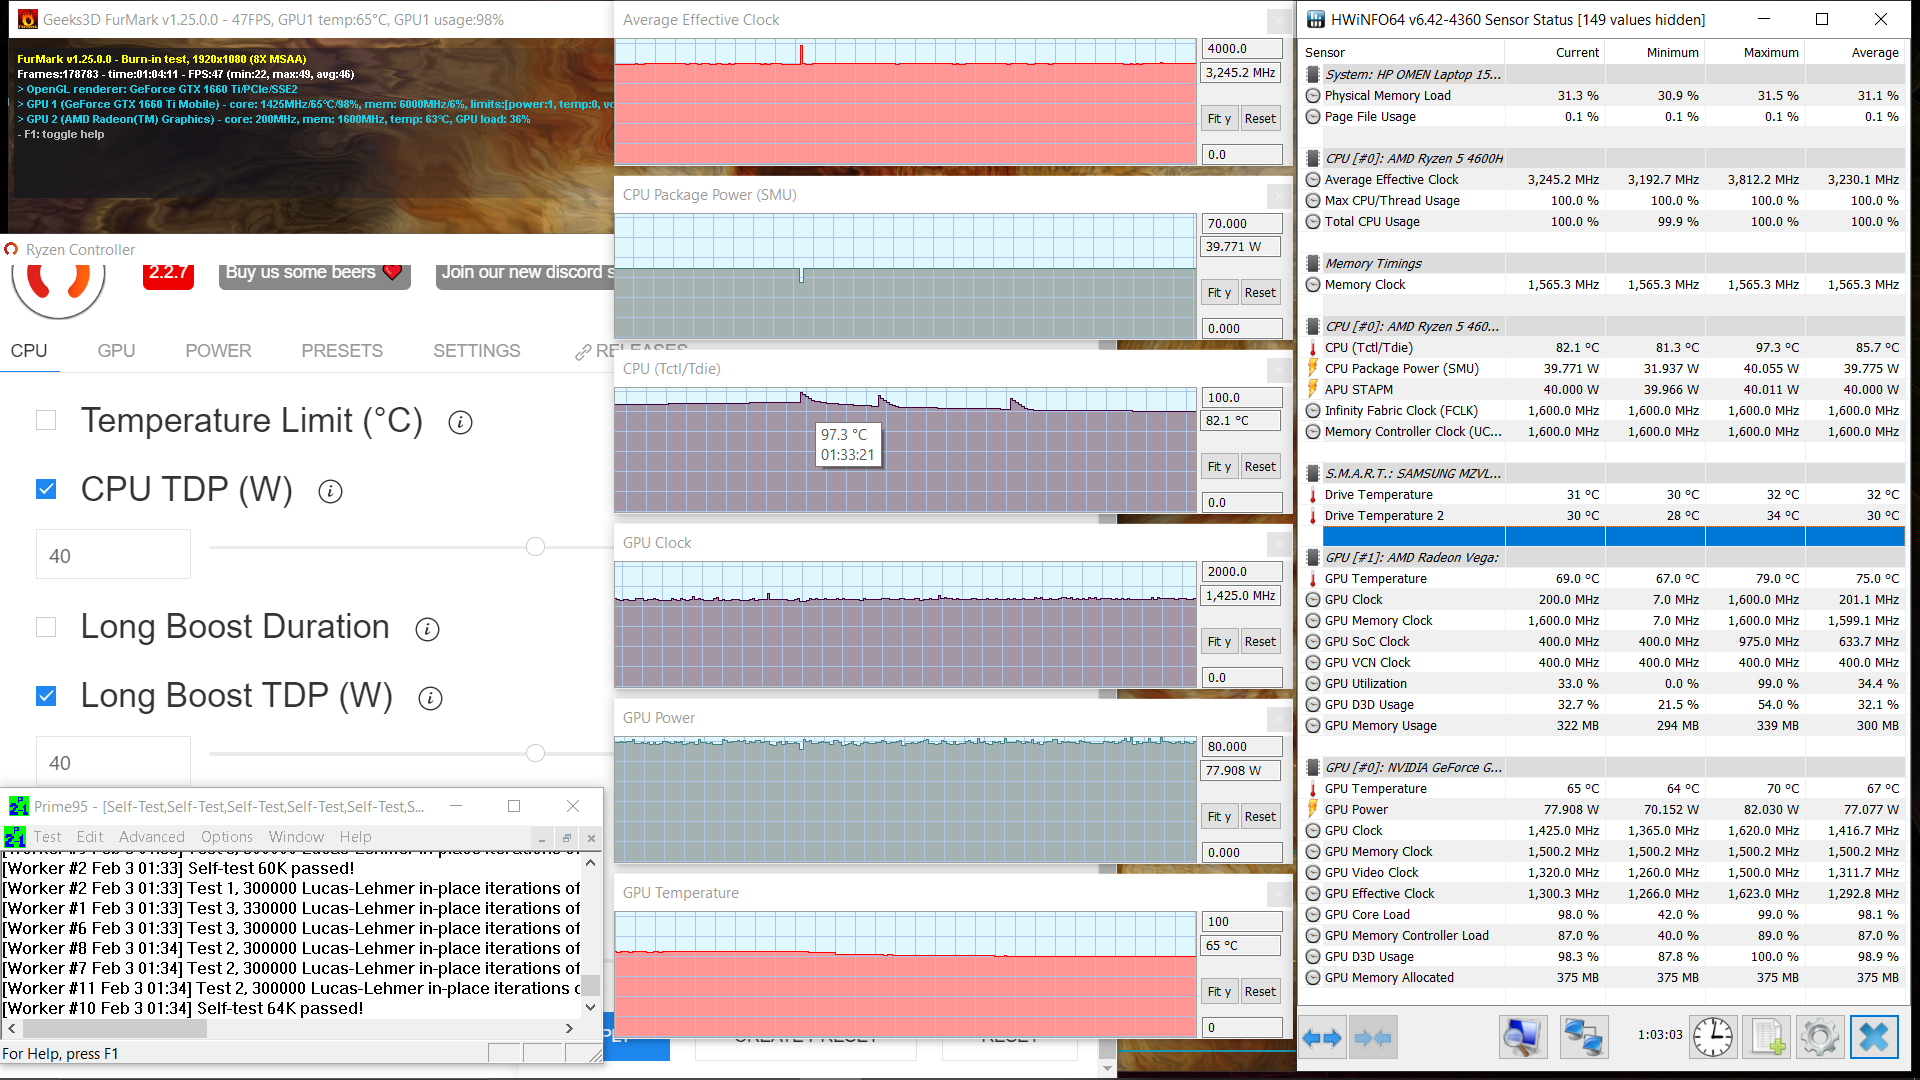This screenshot has height=1080, width=1920.
Task: Click HWiNFO clock reset-timer icon
Action: tap(1713, 1037)
